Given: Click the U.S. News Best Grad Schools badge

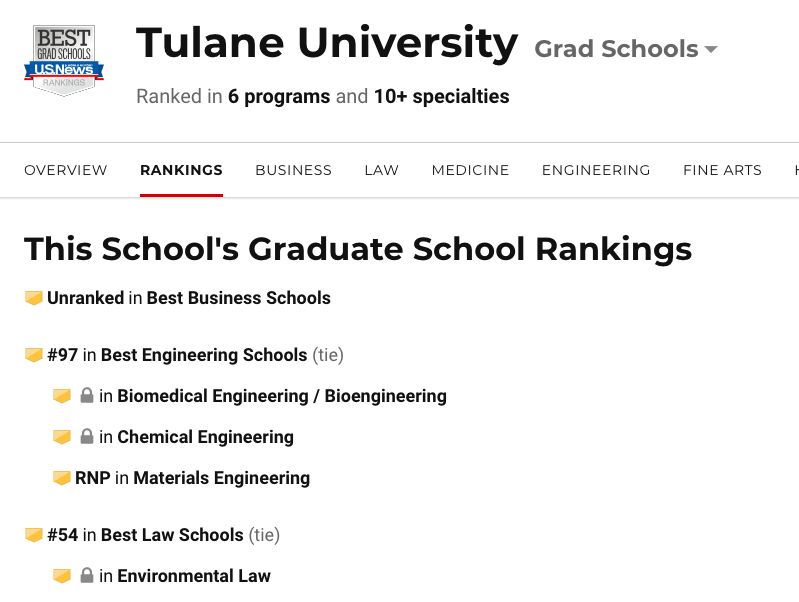Looking at the screenshot, I should [x=63, y=60].
